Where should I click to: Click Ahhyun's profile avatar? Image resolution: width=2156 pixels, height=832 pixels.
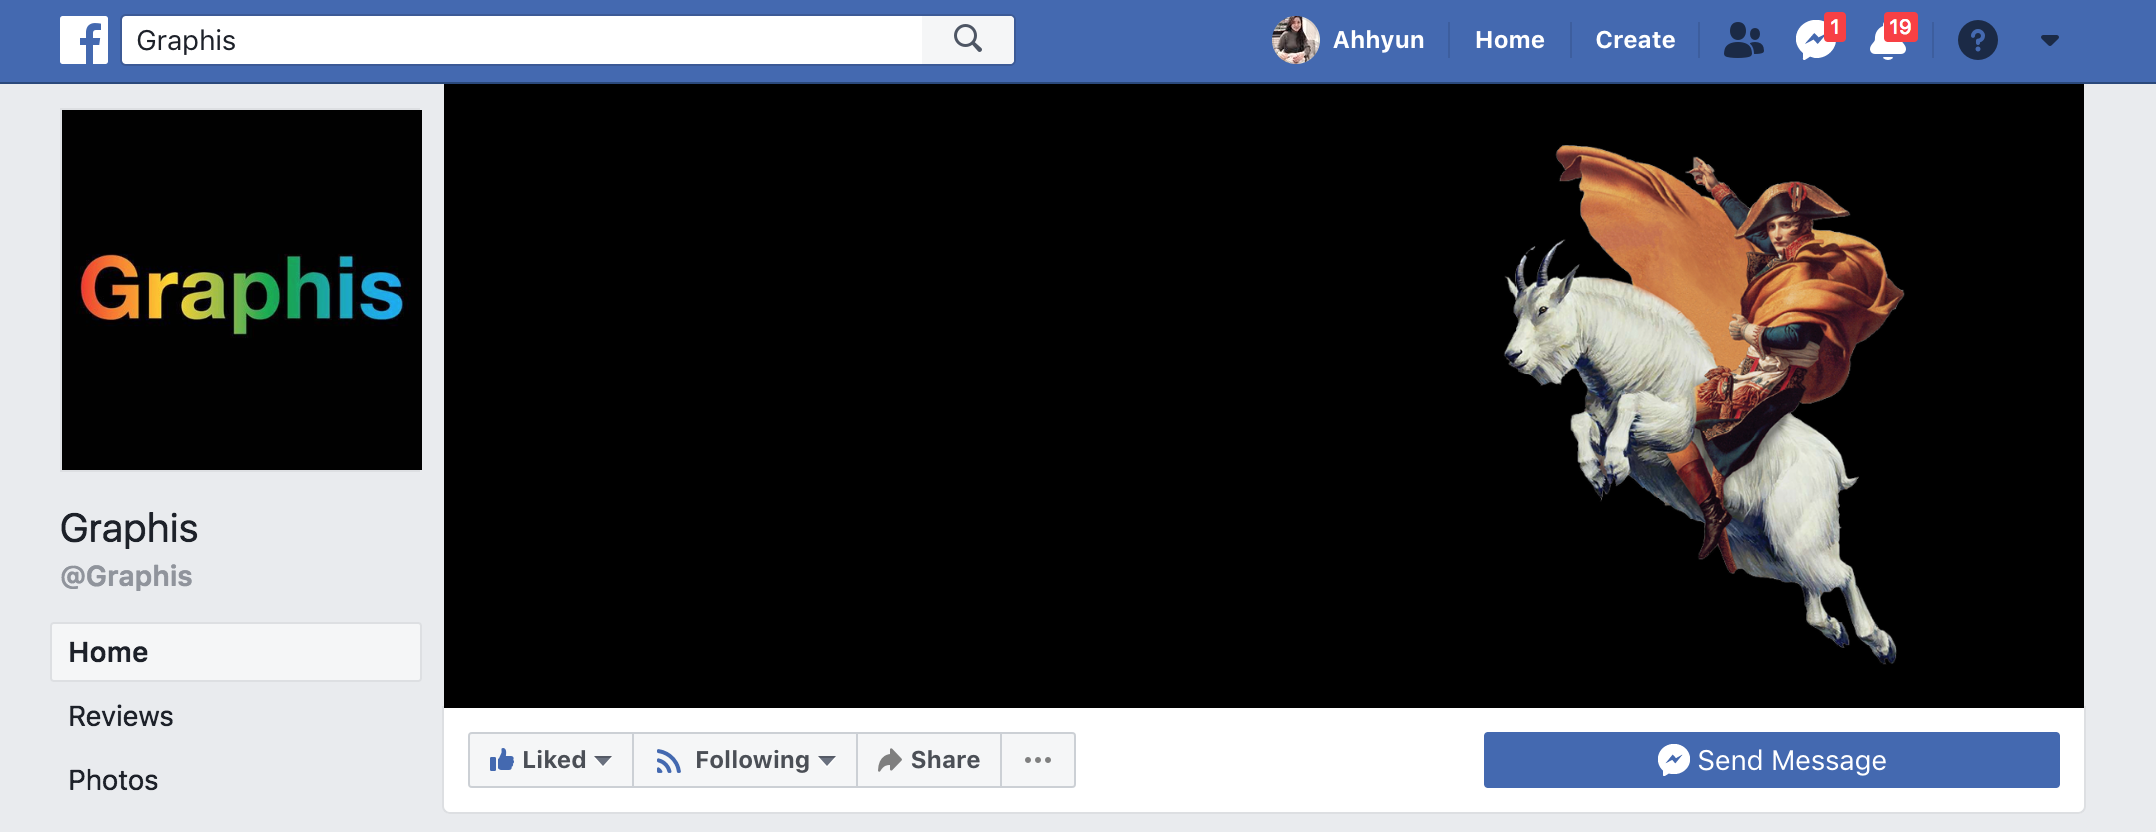tap(1296, 40)
